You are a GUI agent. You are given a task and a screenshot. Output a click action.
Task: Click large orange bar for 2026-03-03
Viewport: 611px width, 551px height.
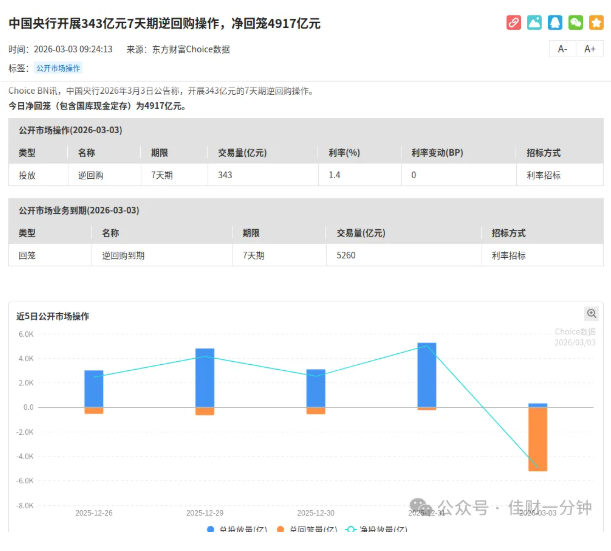(538, 439)
